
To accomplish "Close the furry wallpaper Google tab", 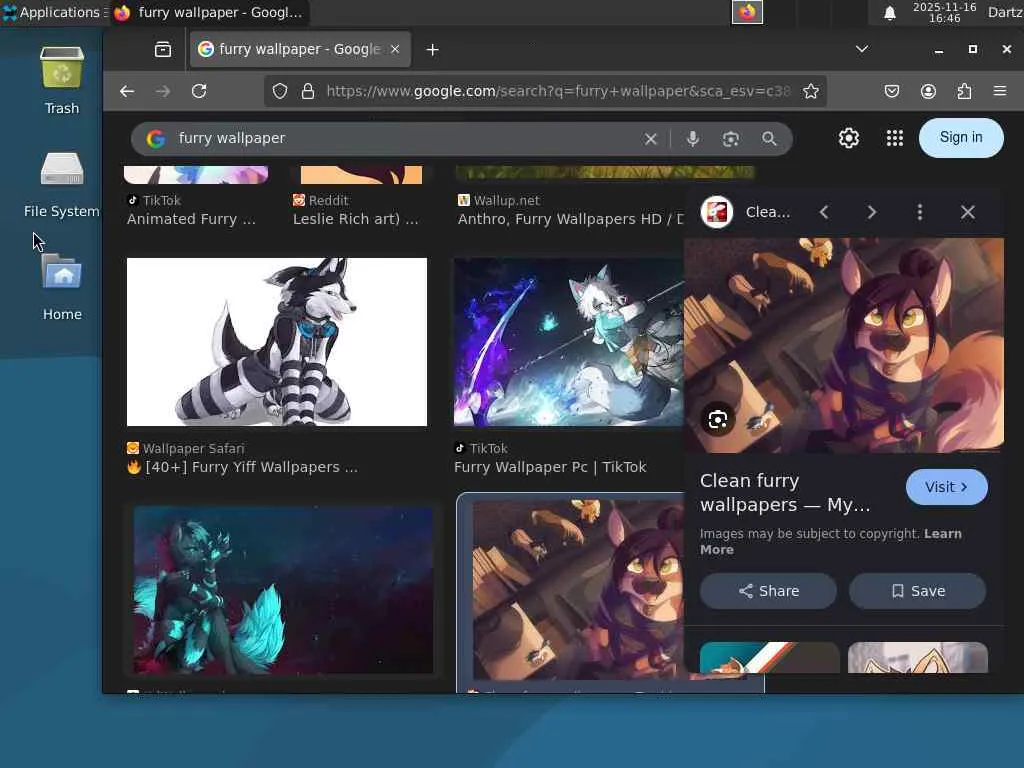I will (395, 50).
